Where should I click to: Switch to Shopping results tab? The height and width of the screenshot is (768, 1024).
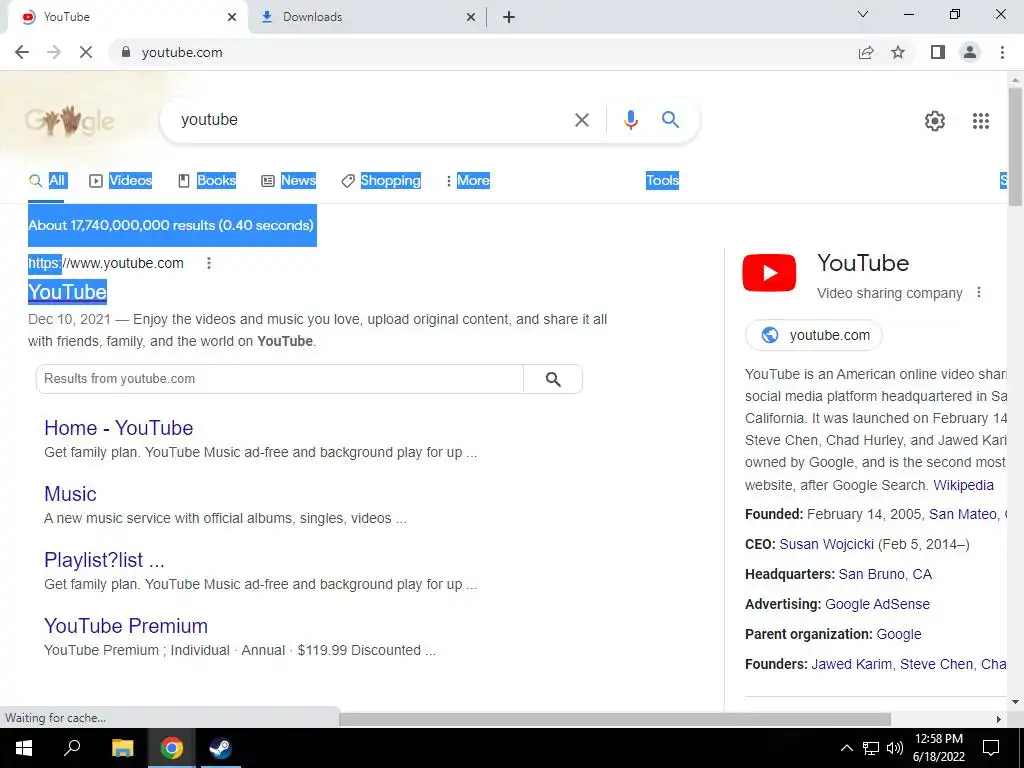click(x=381, y=181)
